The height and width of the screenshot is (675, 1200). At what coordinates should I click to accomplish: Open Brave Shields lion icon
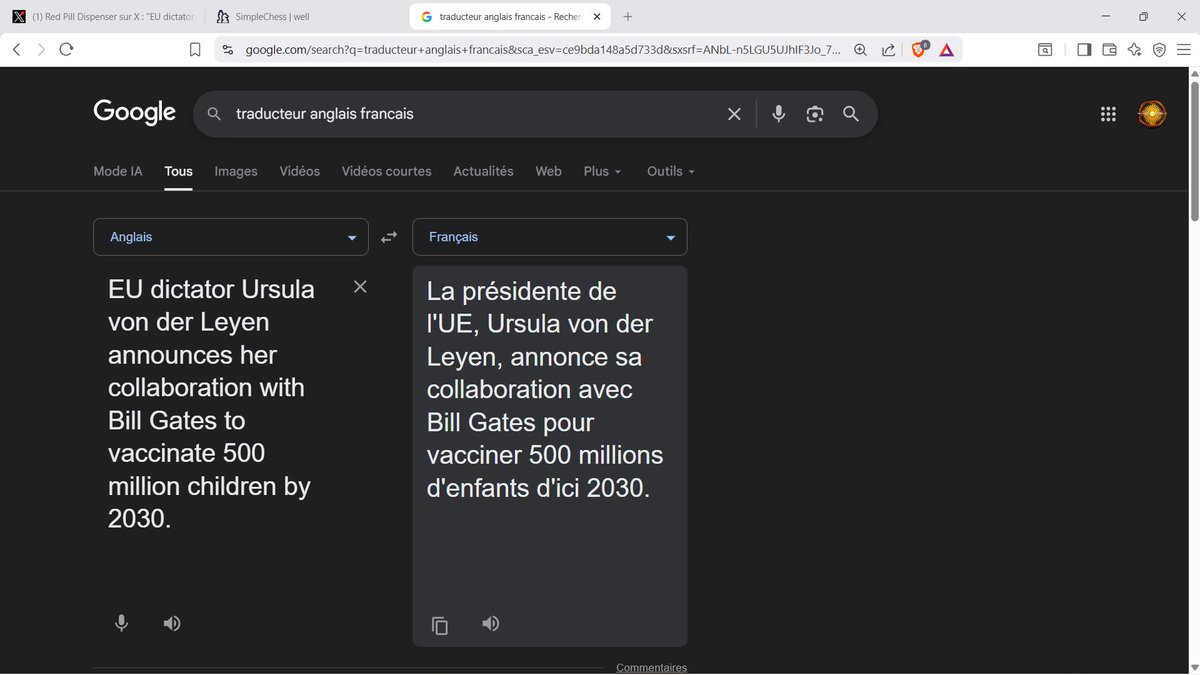[x=919, y=49]
